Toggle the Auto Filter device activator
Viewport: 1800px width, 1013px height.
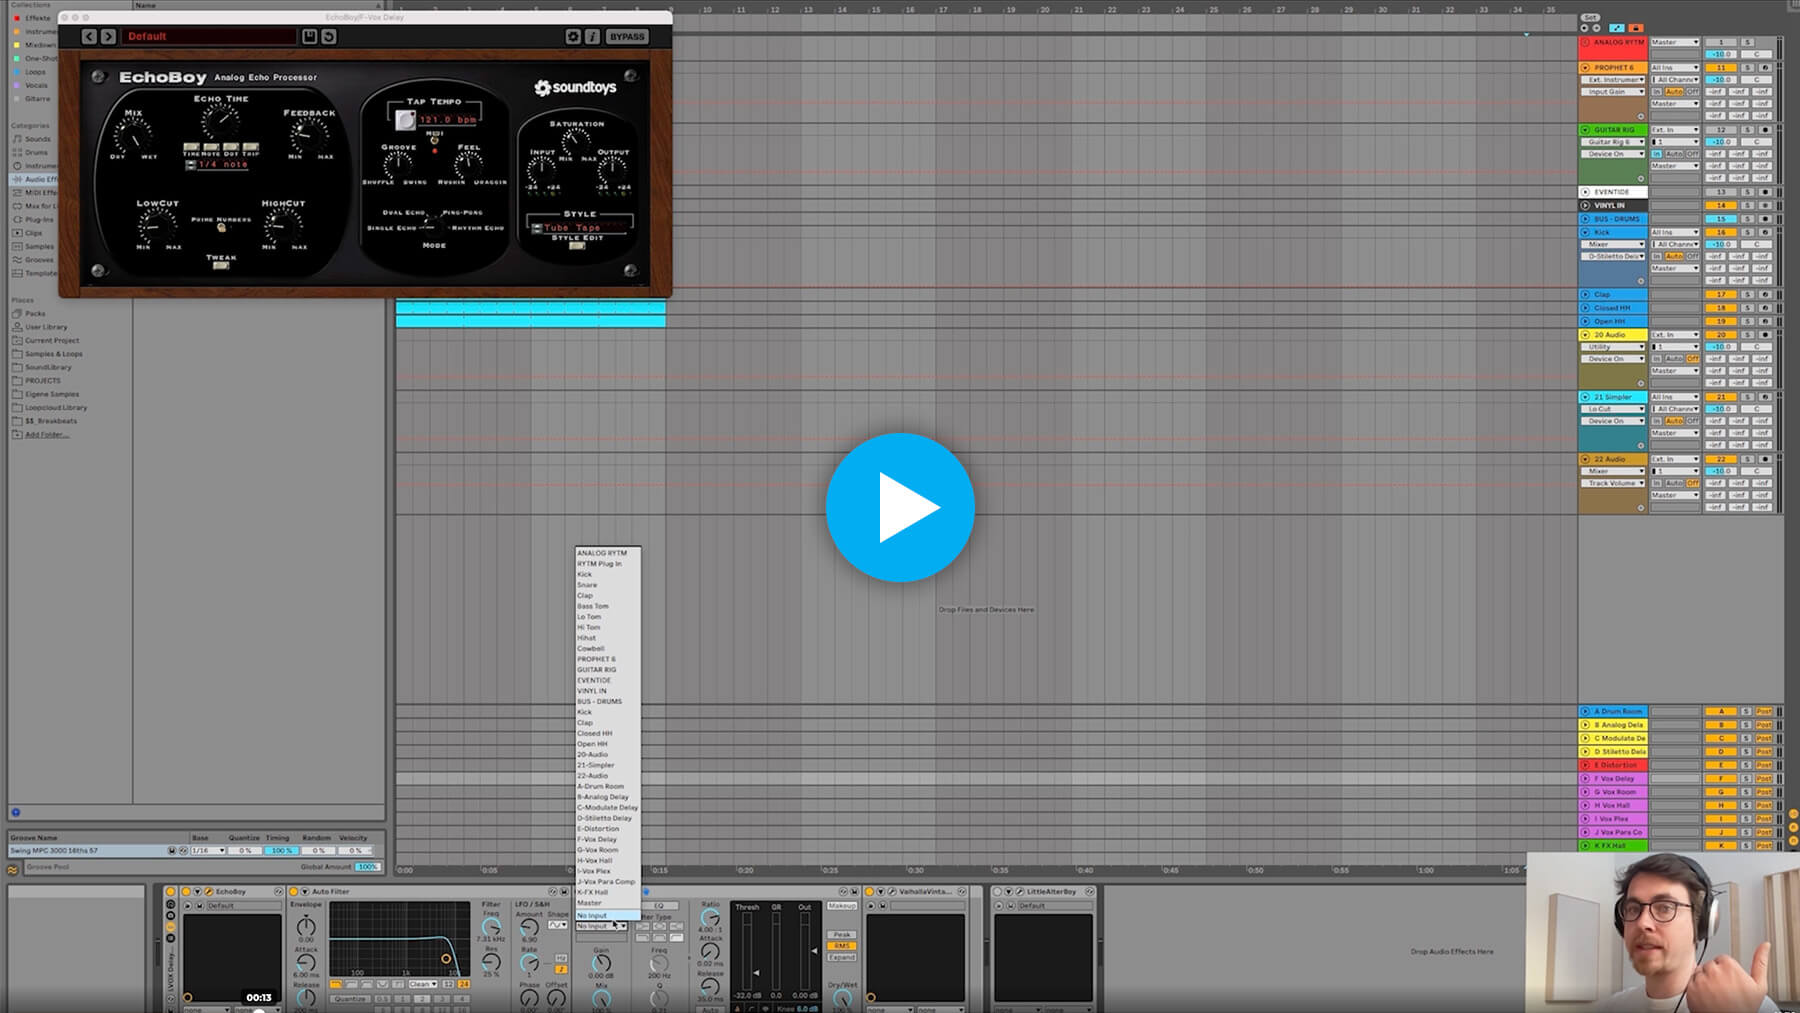click(294, 891)
